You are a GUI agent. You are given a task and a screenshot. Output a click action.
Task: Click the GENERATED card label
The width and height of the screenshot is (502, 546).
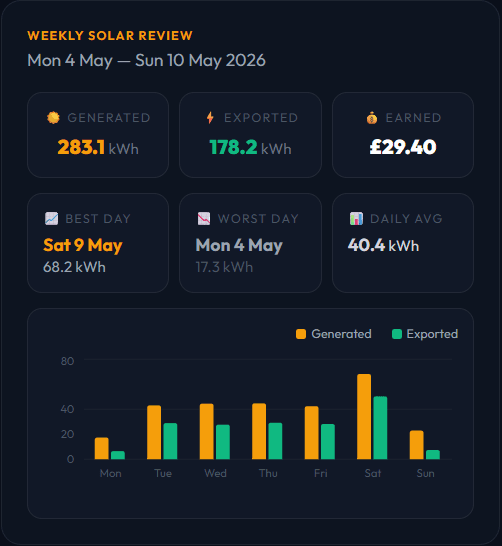pos(109,118)
